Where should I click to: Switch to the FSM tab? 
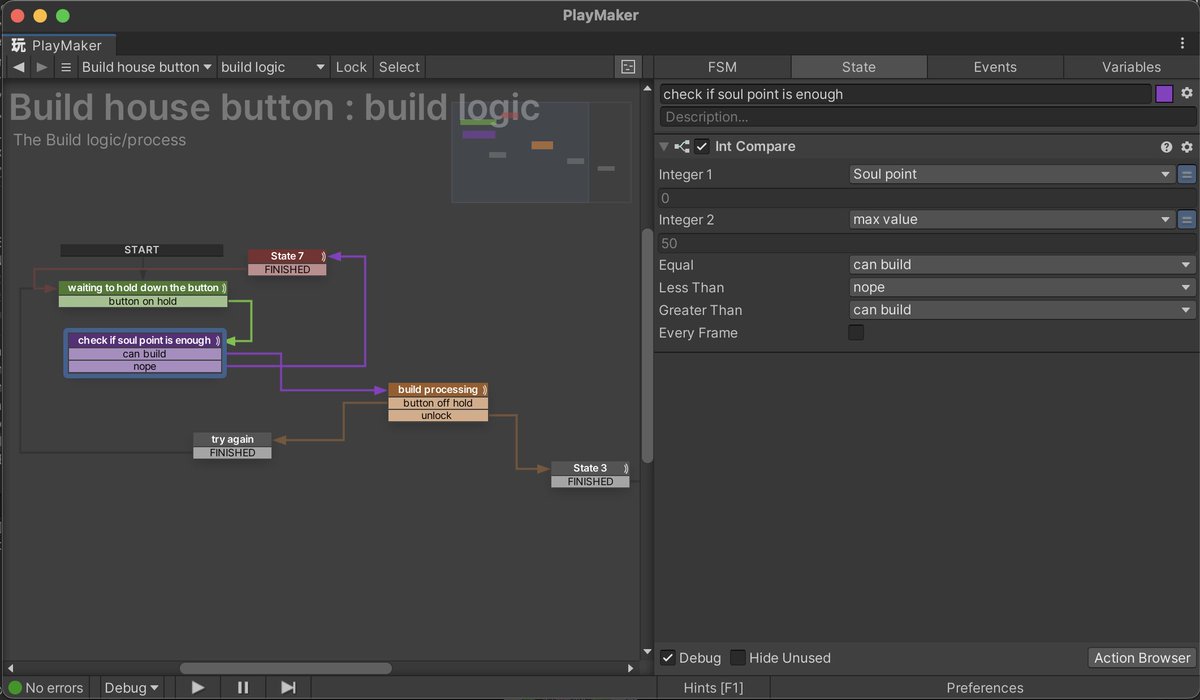click(x=722, y=67)
